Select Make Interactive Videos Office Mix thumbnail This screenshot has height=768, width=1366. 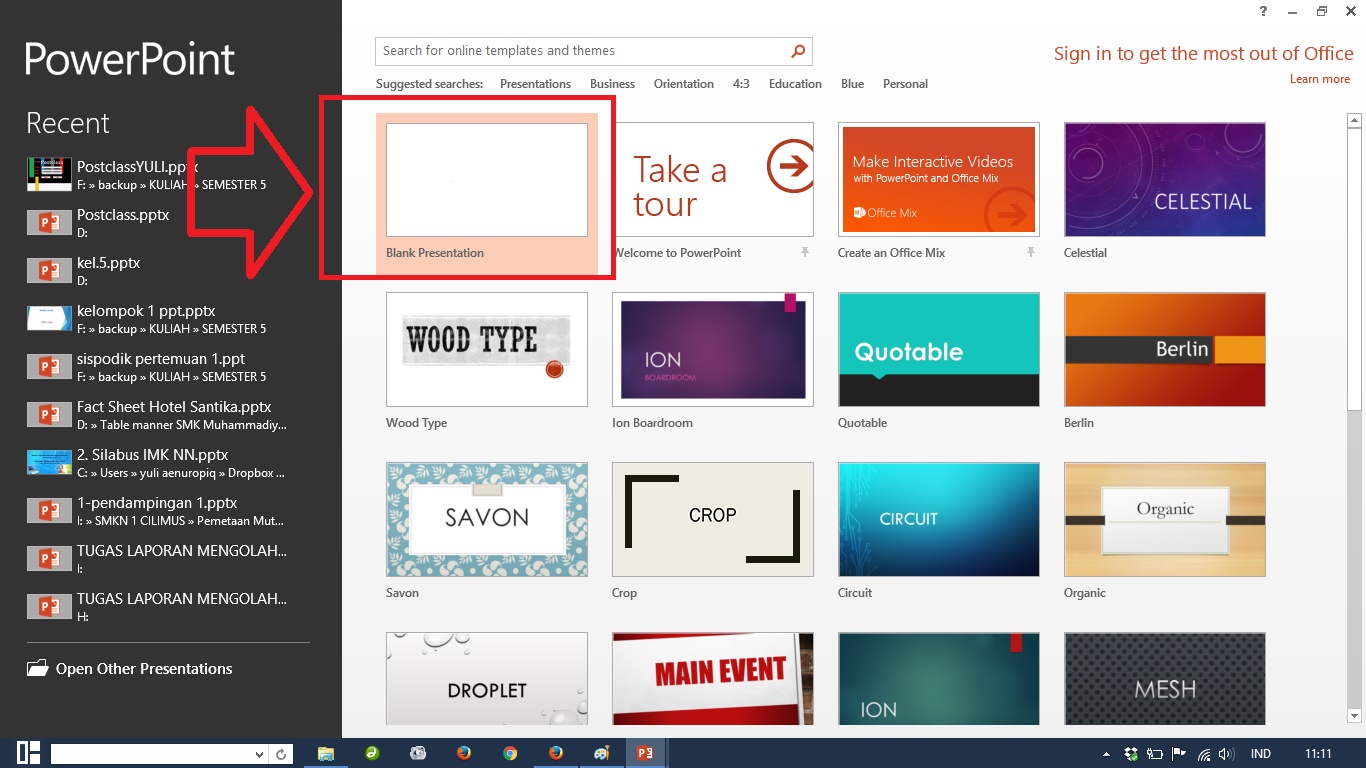pos(939,180)
